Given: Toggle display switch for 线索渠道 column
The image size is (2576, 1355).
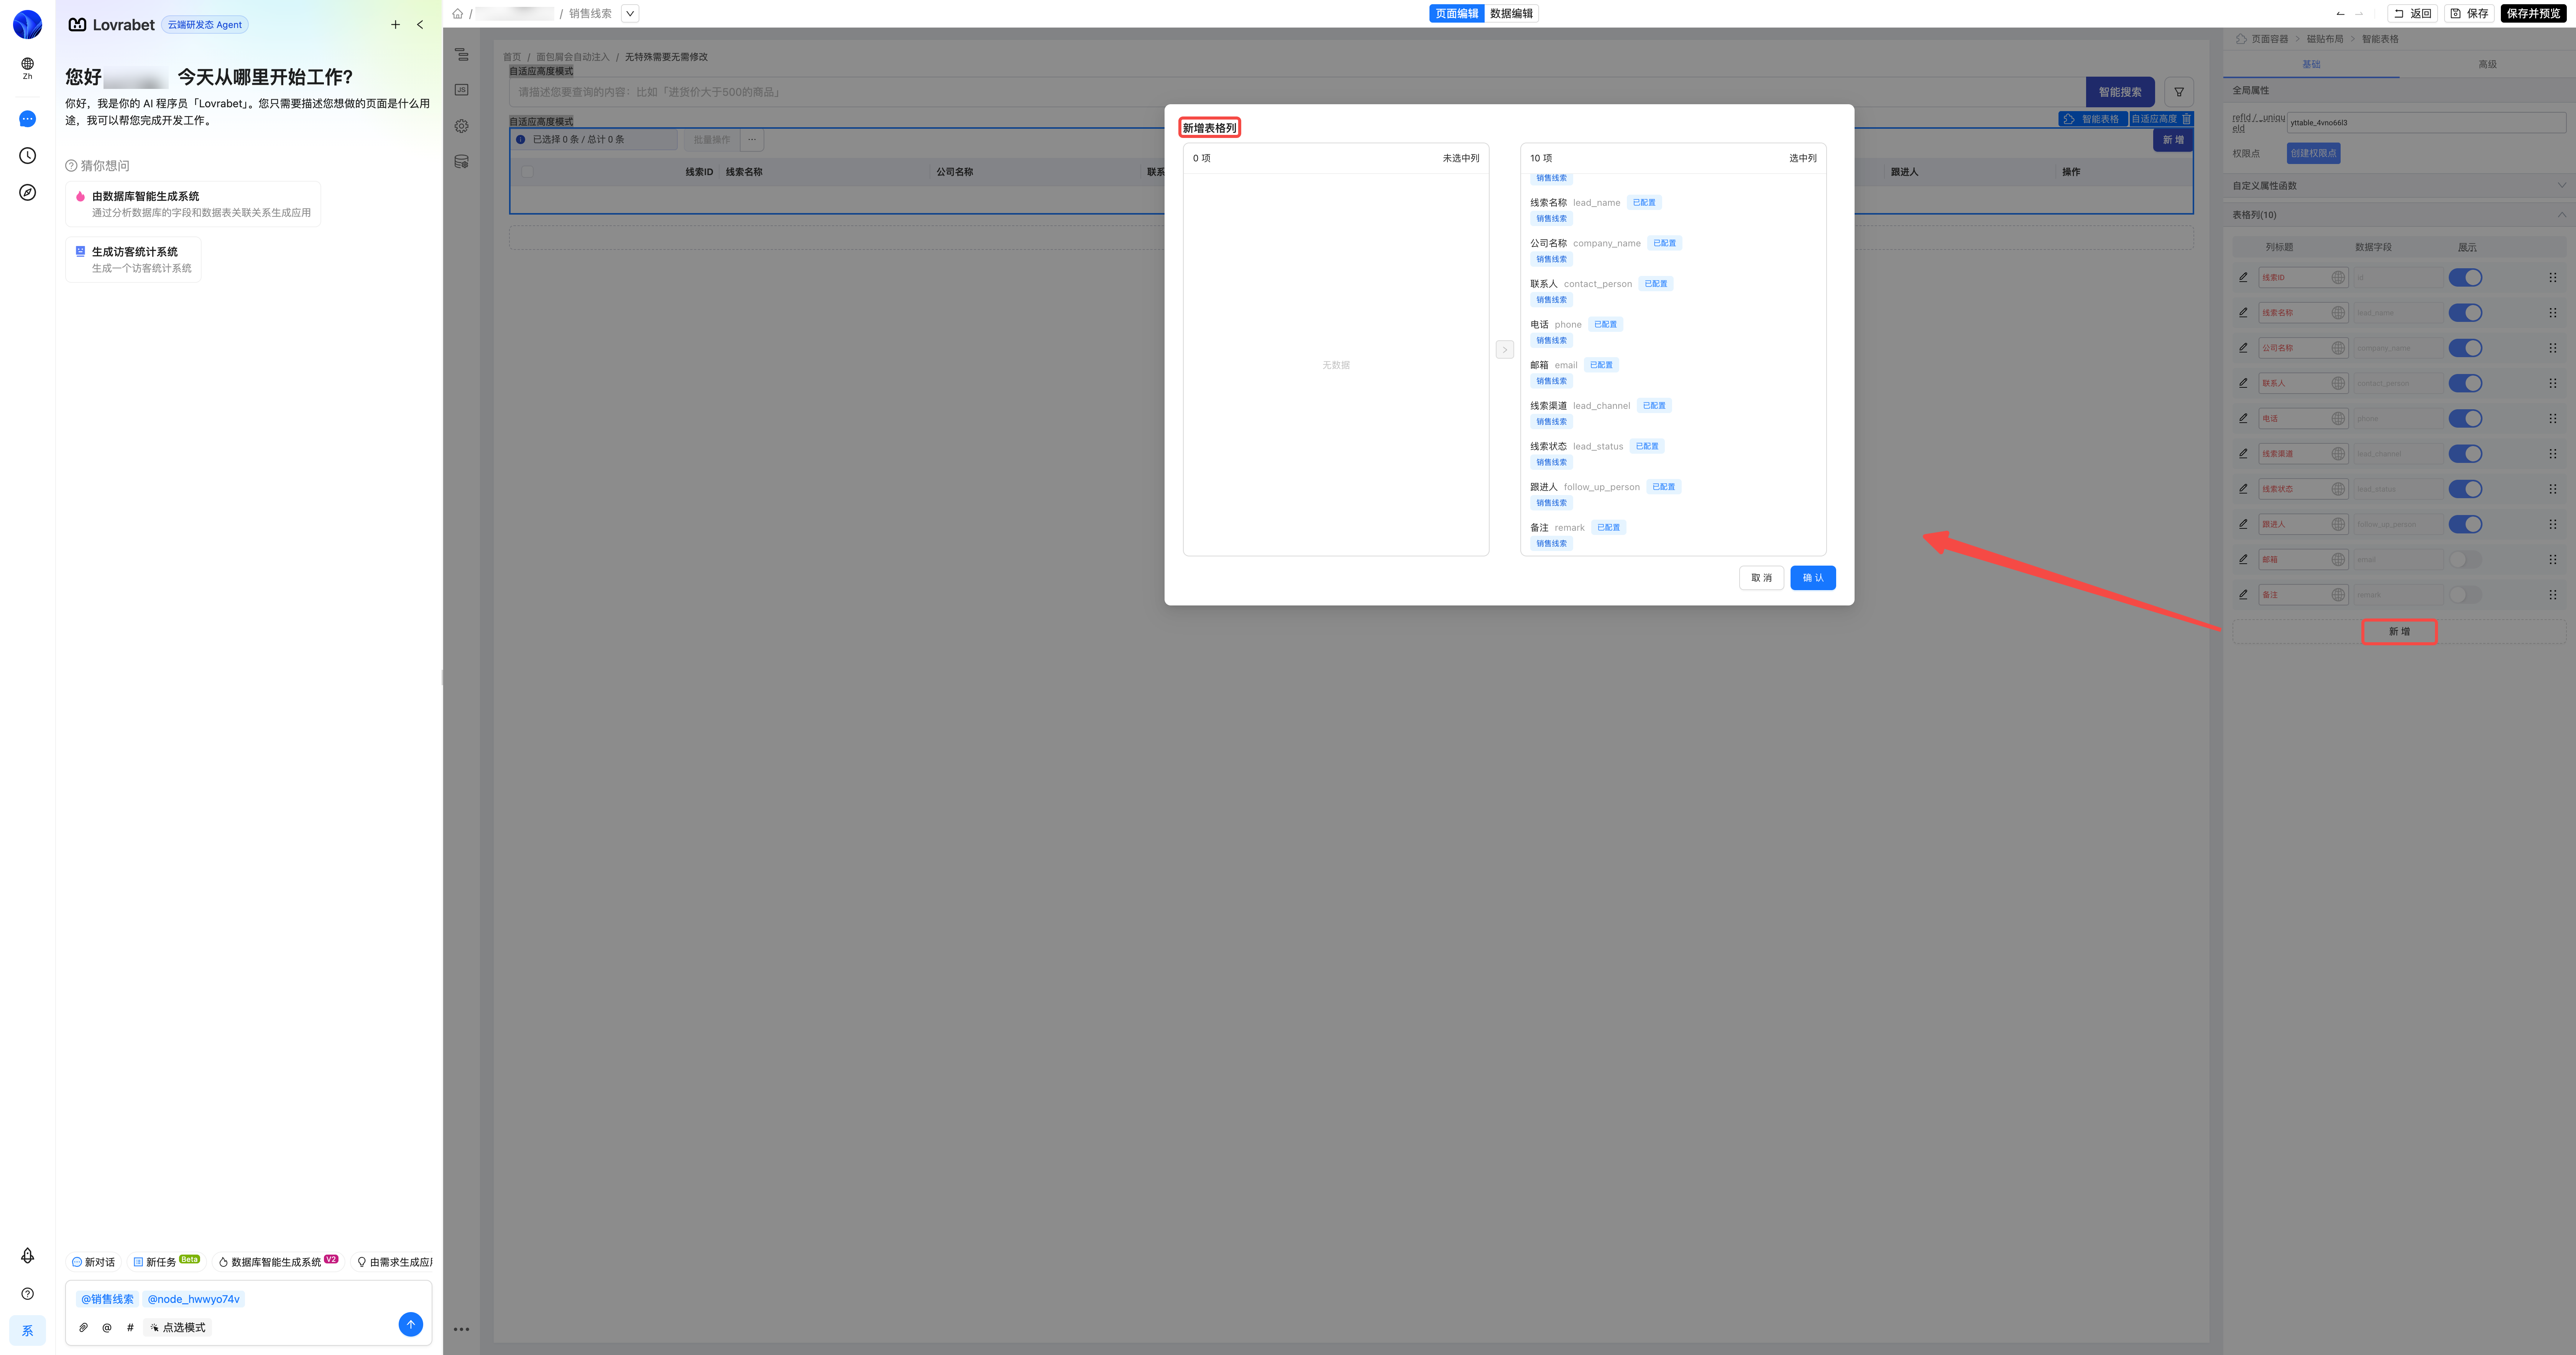Looking at the screenshot, I should (2465, 454).
